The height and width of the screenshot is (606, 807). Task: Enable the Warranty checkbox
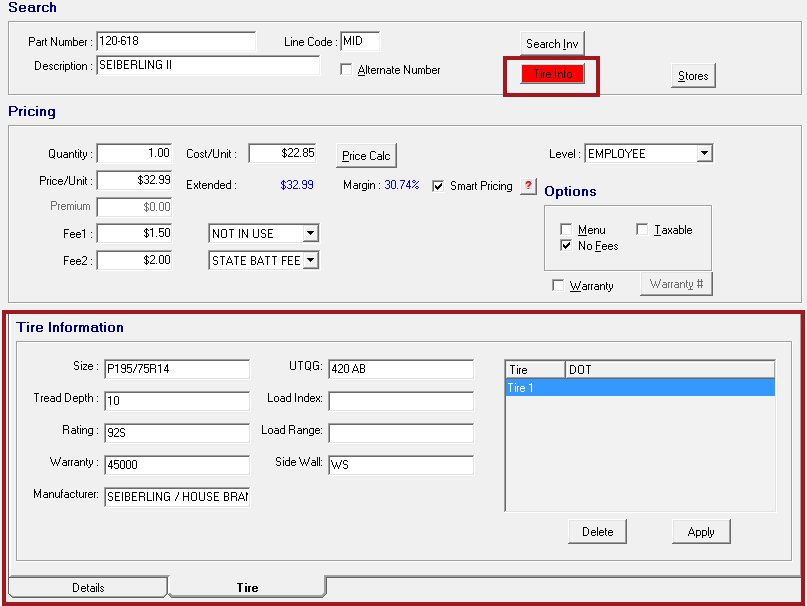point(558,285)
